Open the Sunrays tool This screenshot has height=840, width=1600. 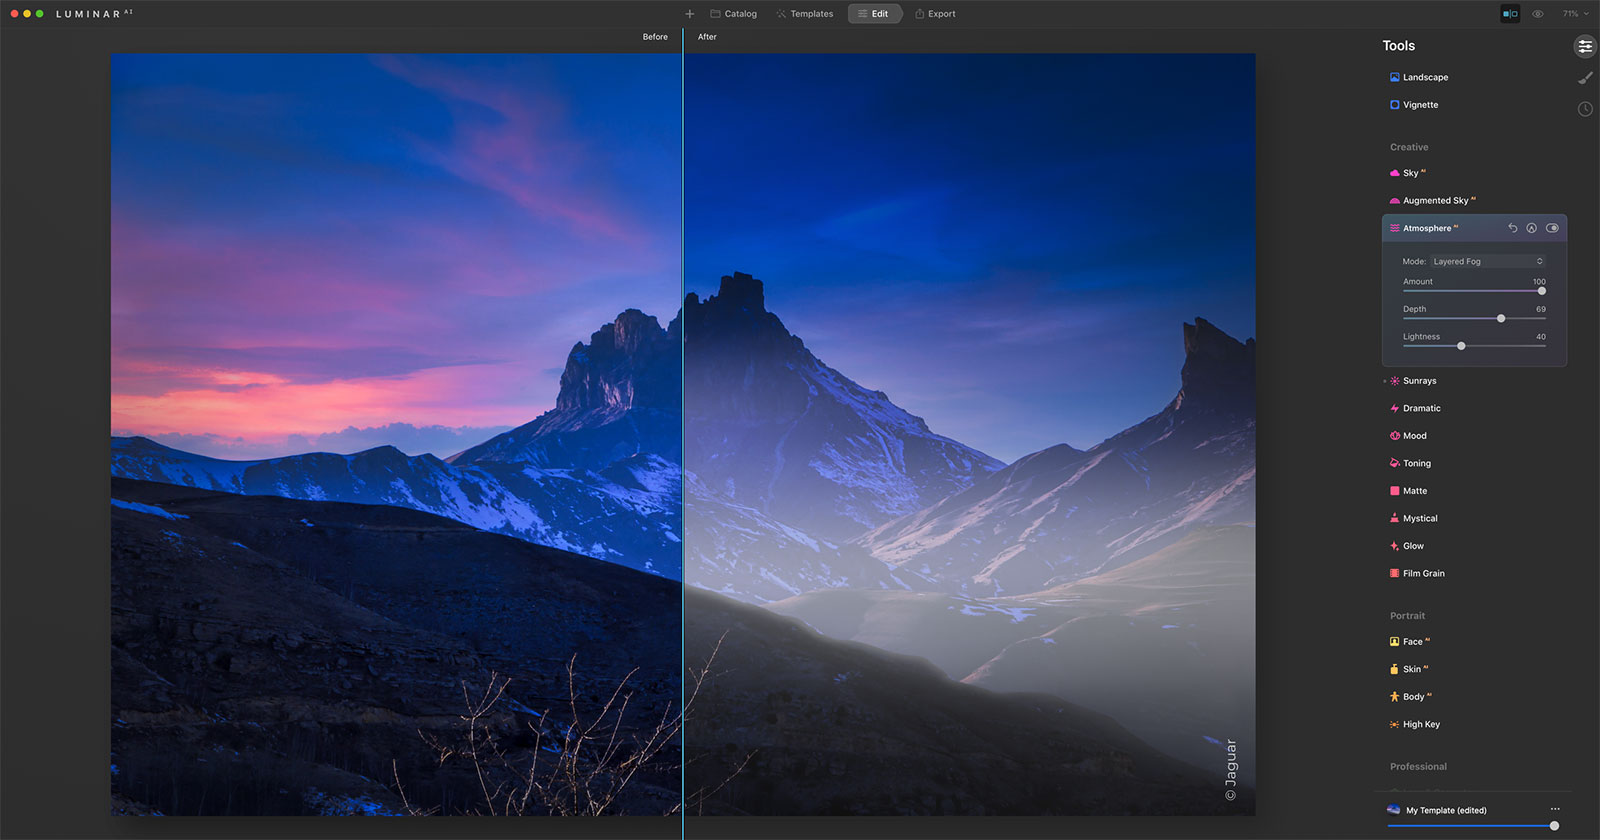point(1419,381)
